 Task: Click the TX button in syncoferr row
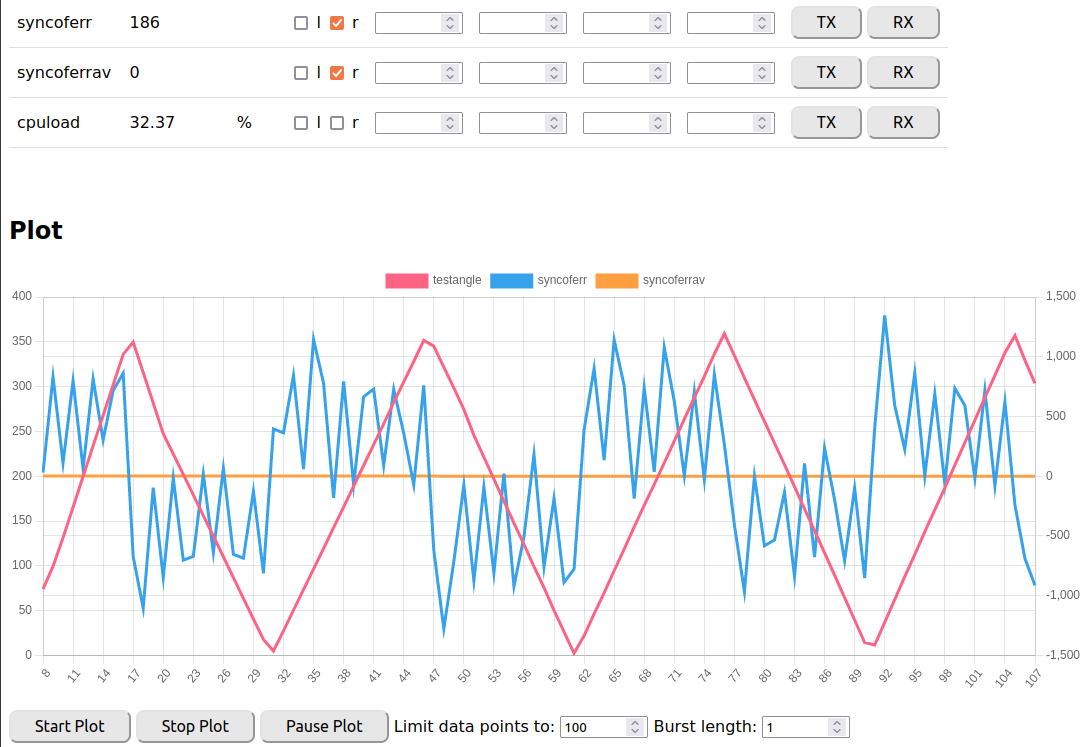tap(826, 22)
